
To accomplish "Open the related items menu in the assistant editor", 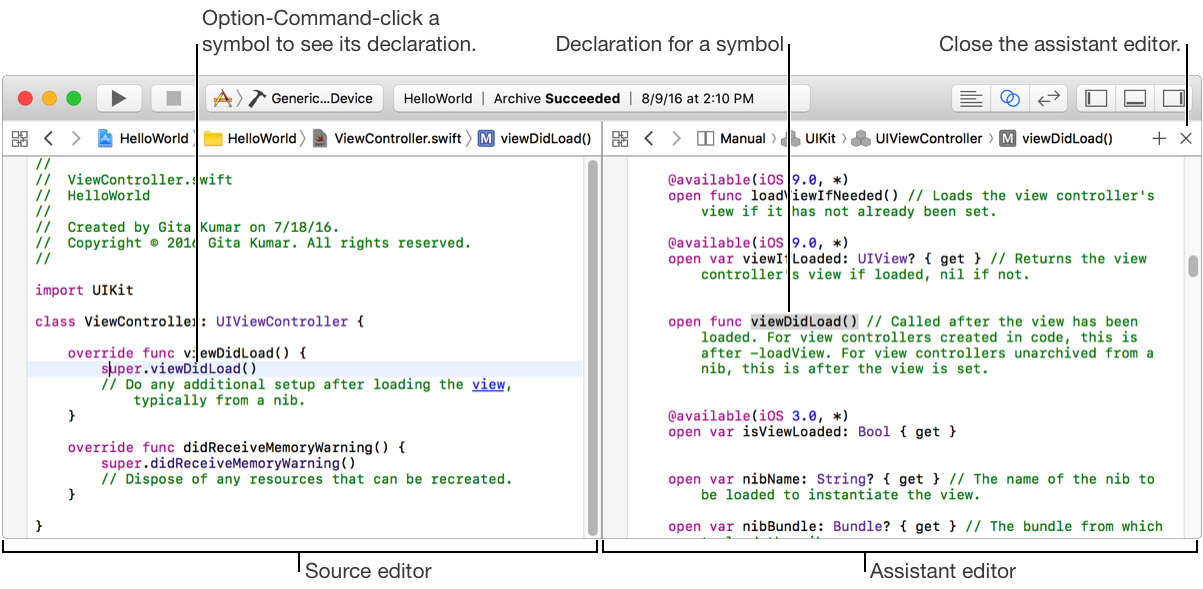I will tap(620, 139).
